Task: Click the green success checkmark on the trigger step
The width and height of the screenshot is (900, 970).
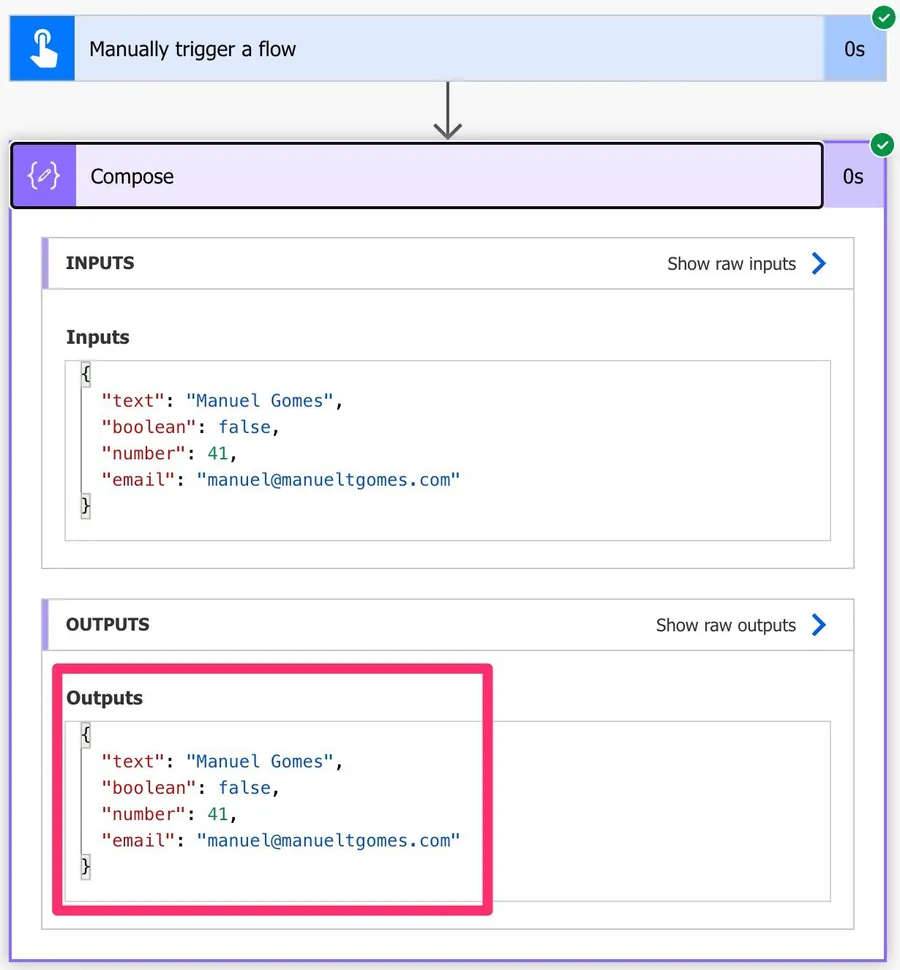Action: [x=883, y=17]
